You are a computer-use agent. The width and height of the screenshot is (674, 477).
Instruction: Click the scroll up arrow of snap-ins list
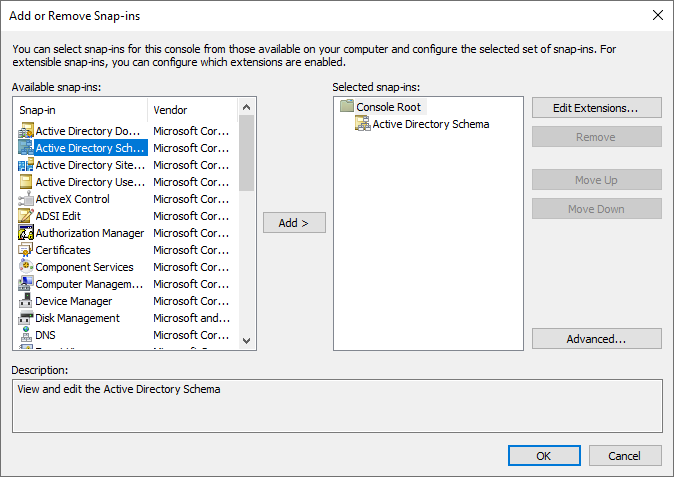click(246, 107)
